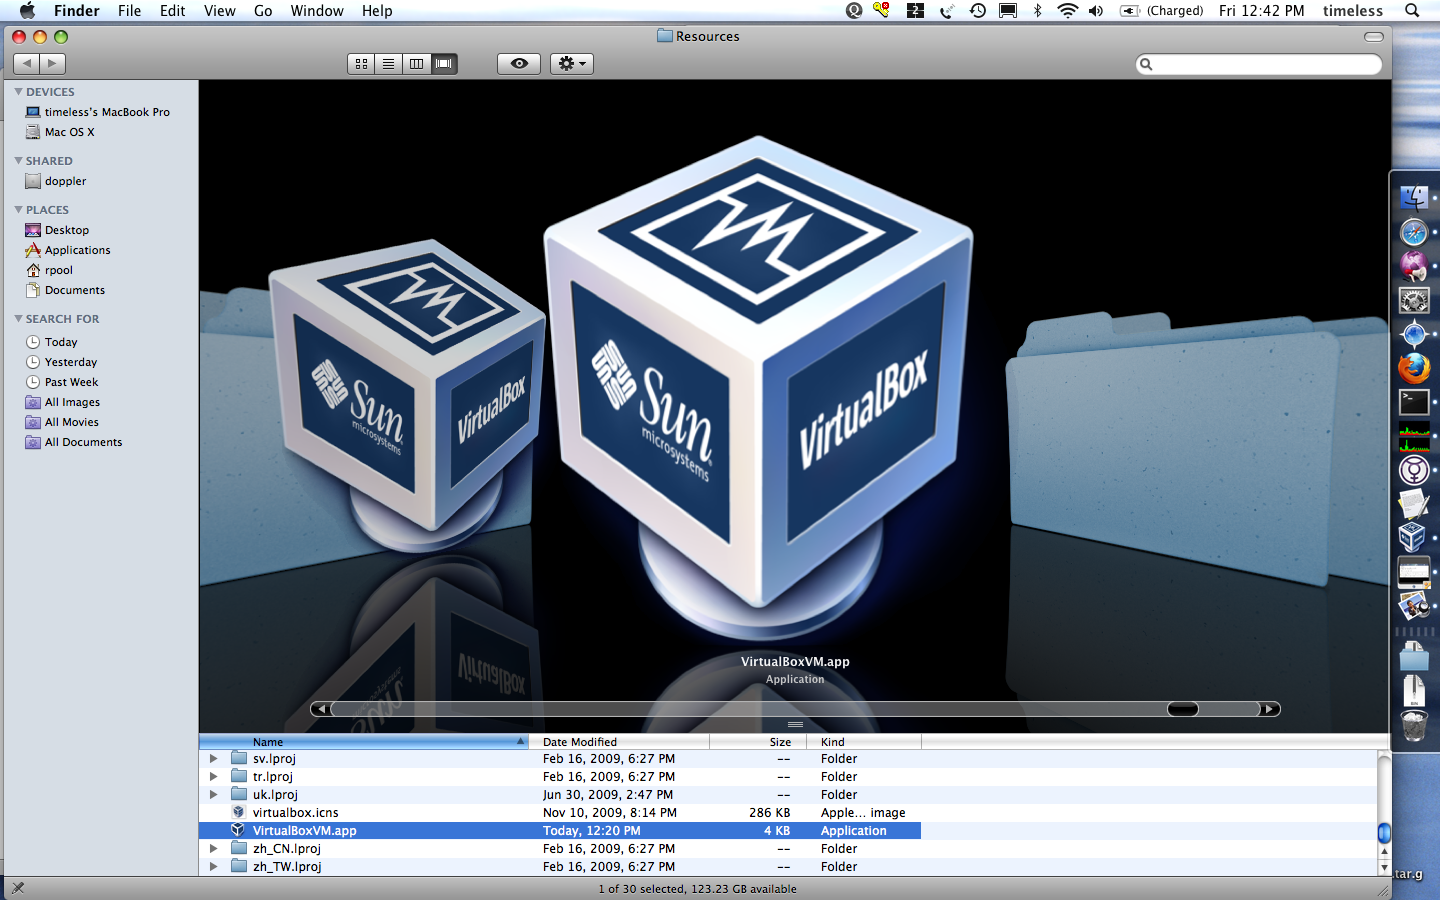Expand the tr.lproj folder disclosure triangle
This screenshot has height=900, width=1440.
pyautogui.click(x=213, y=777)
